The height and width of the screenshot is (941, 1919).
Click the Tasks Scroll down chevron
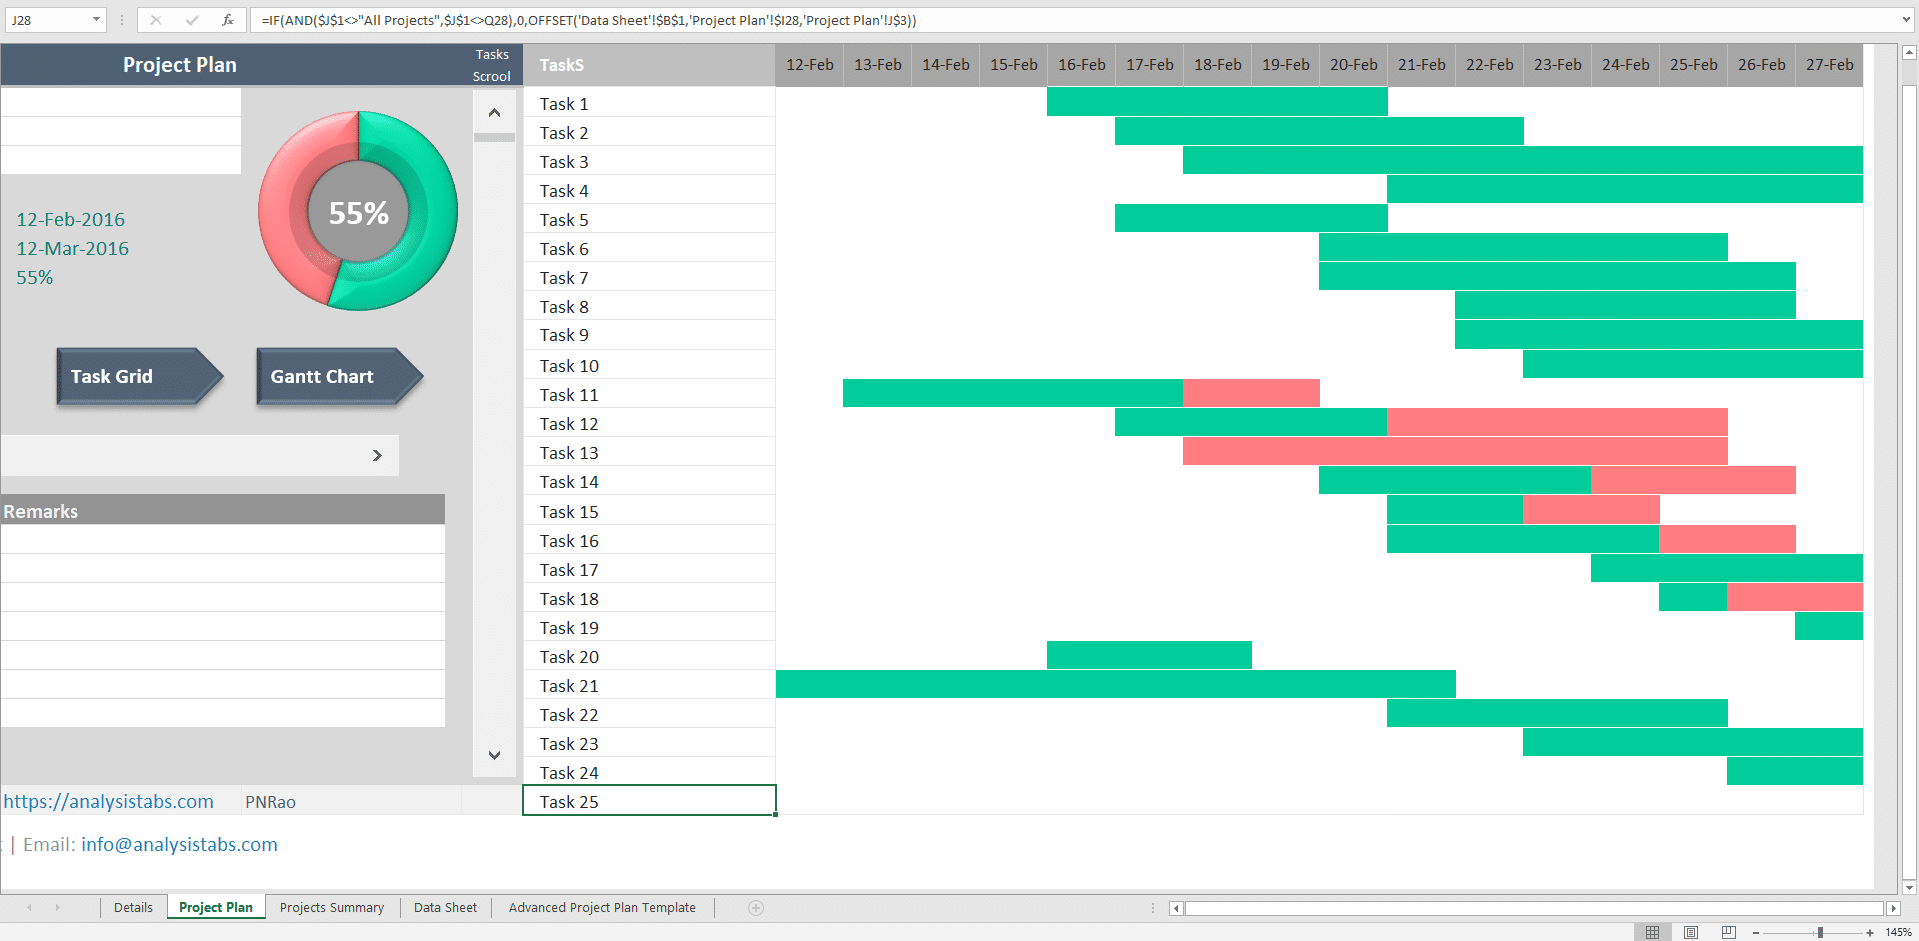tap(494, 756)
